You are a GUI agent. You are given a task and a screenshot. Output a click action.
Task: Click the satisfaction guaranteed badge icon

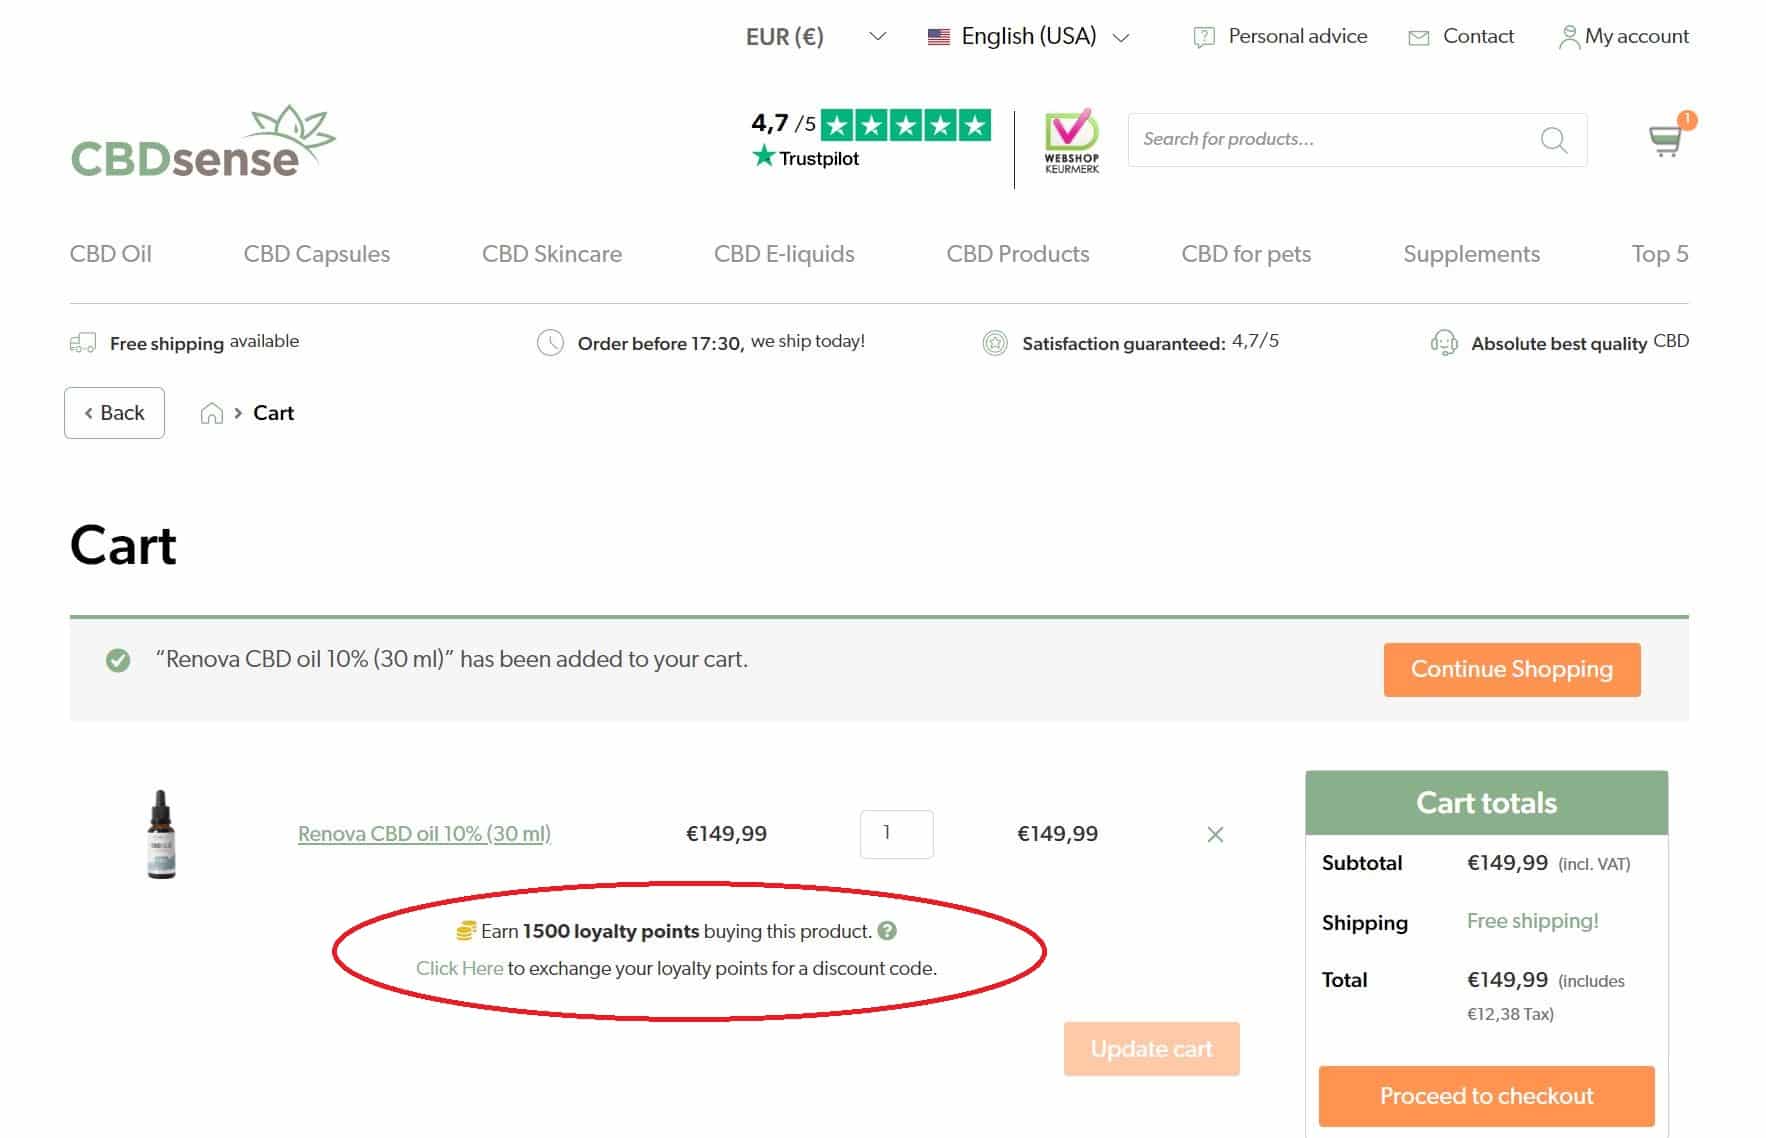(995, 343)
